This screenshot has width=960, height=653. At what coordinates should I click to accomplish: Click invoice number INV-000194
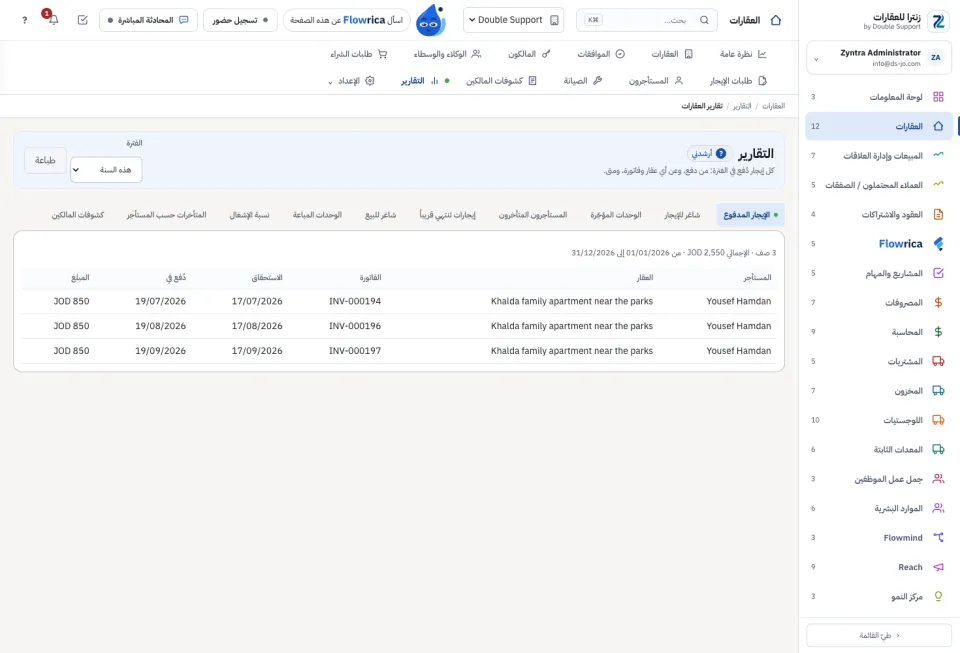[x=355, y=301]
